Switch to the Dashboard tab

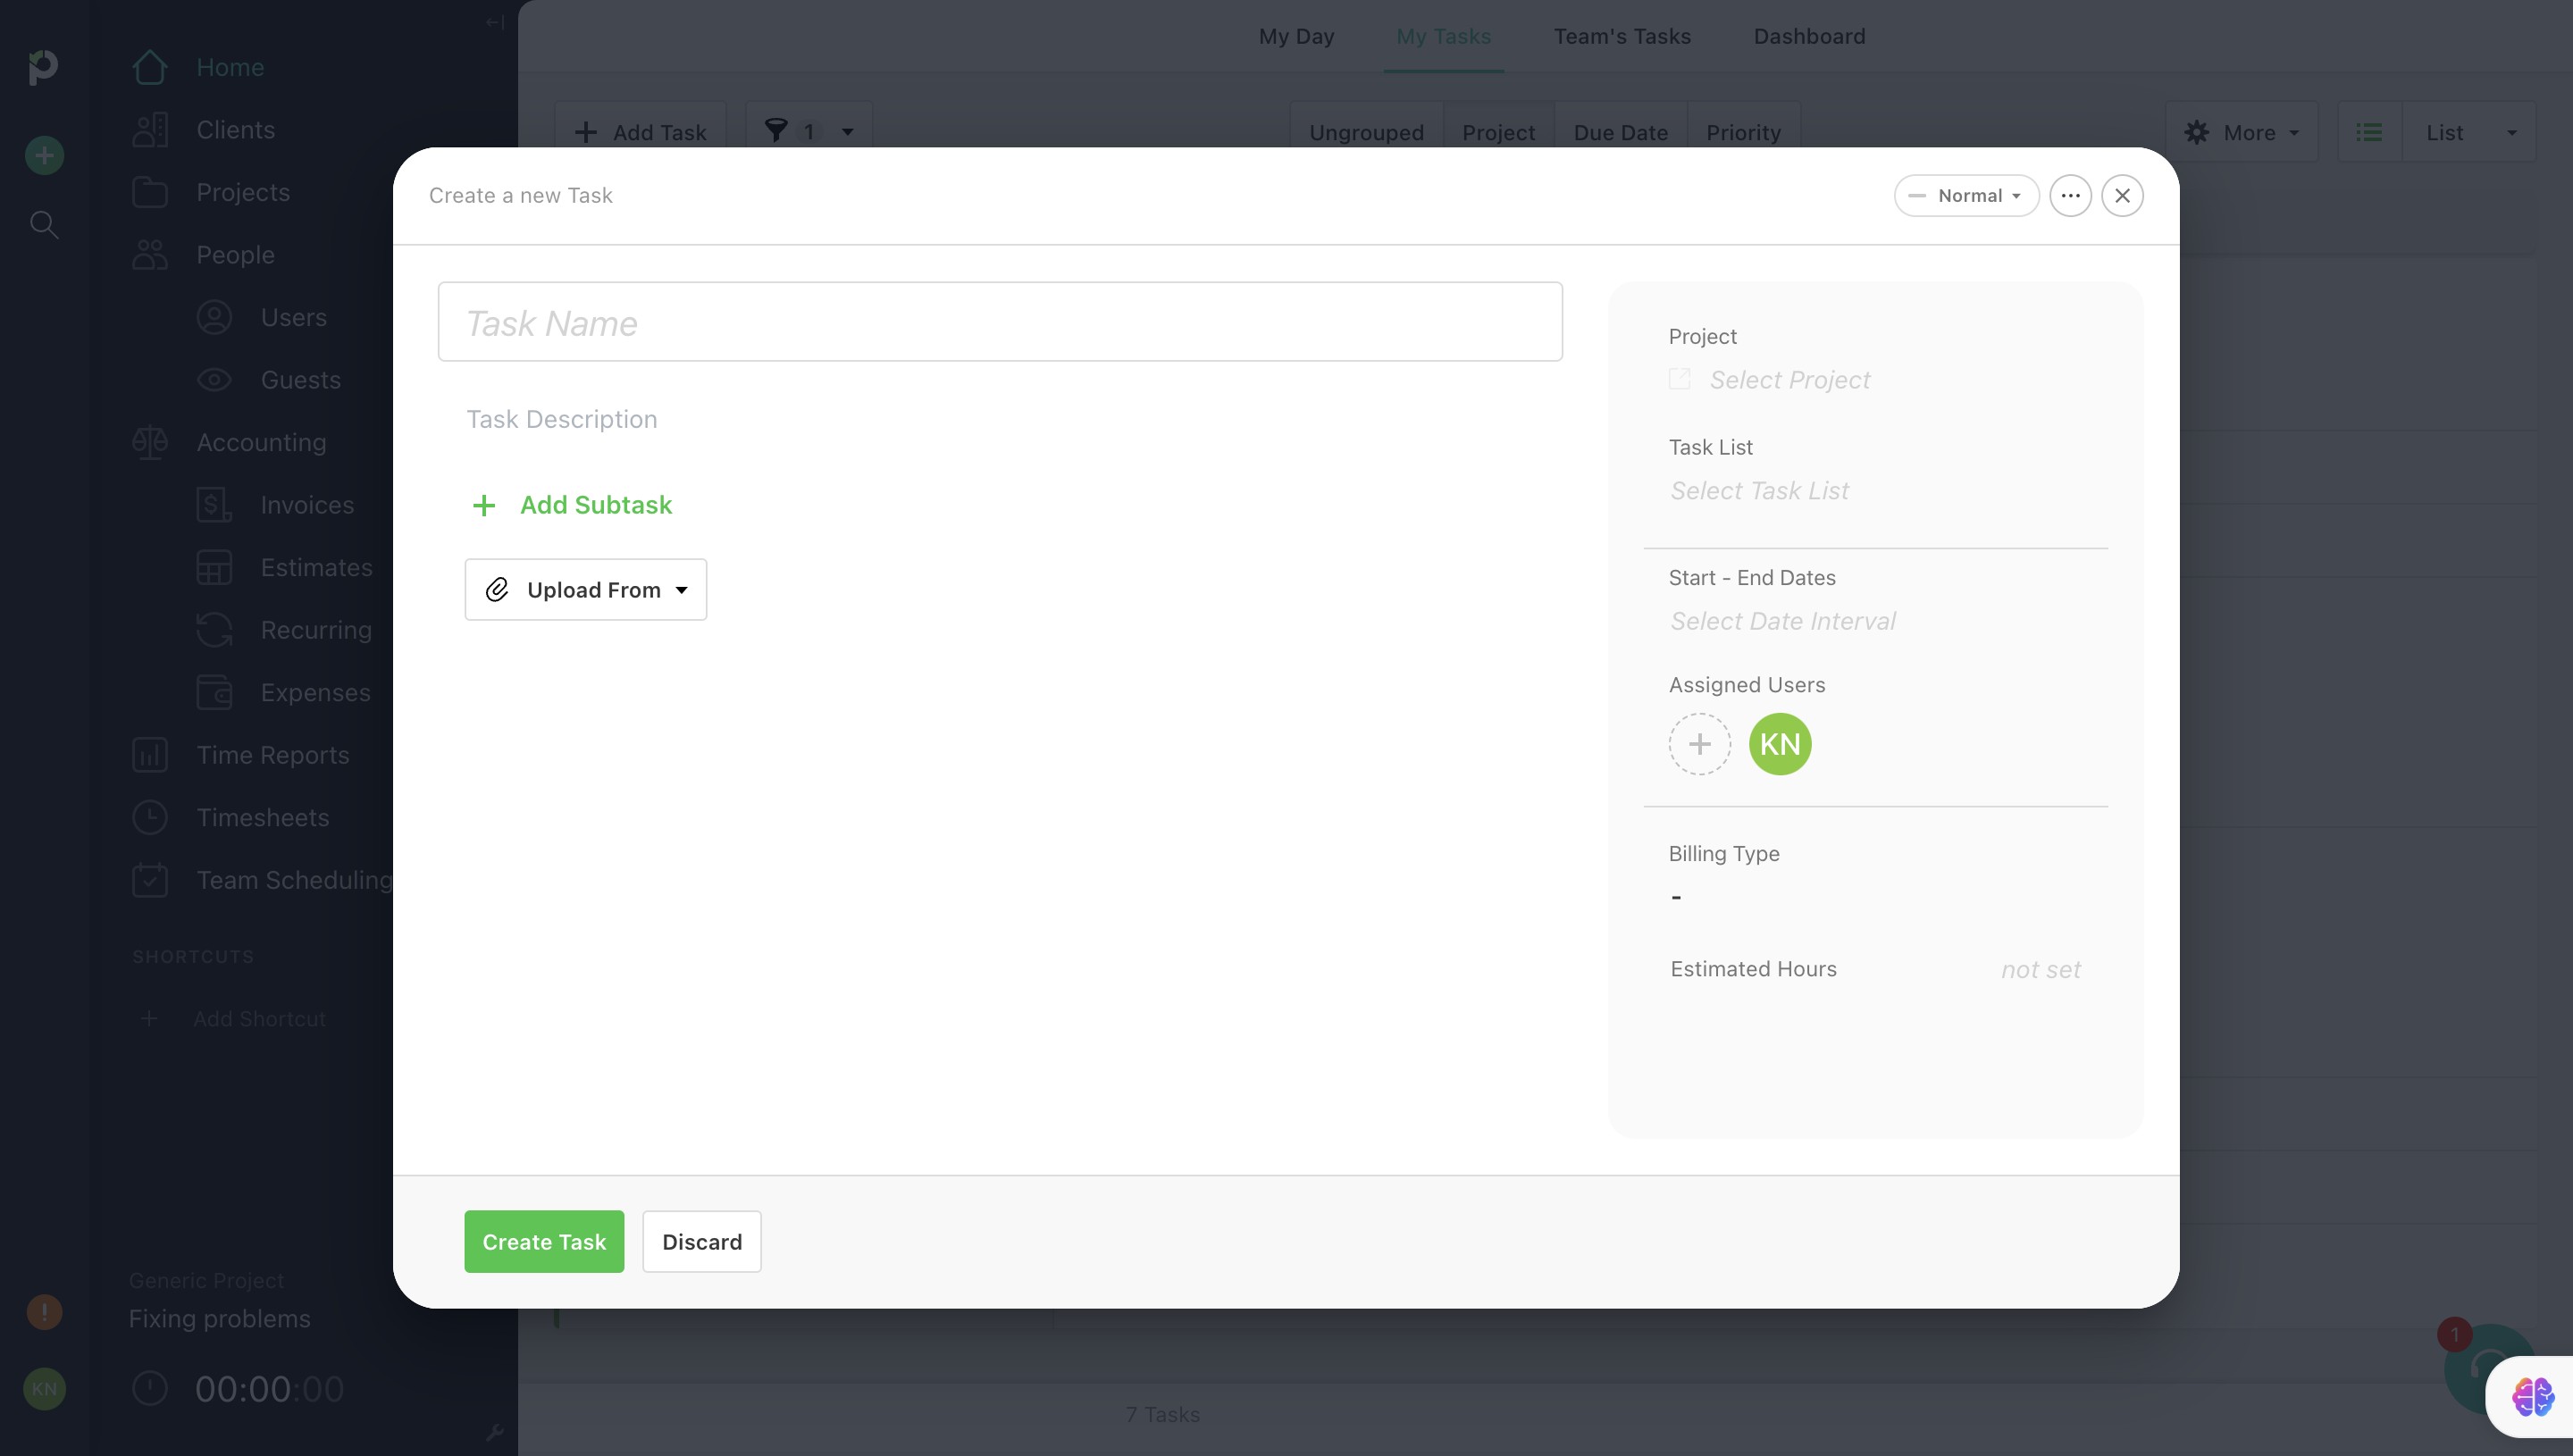coord(1809,37)
